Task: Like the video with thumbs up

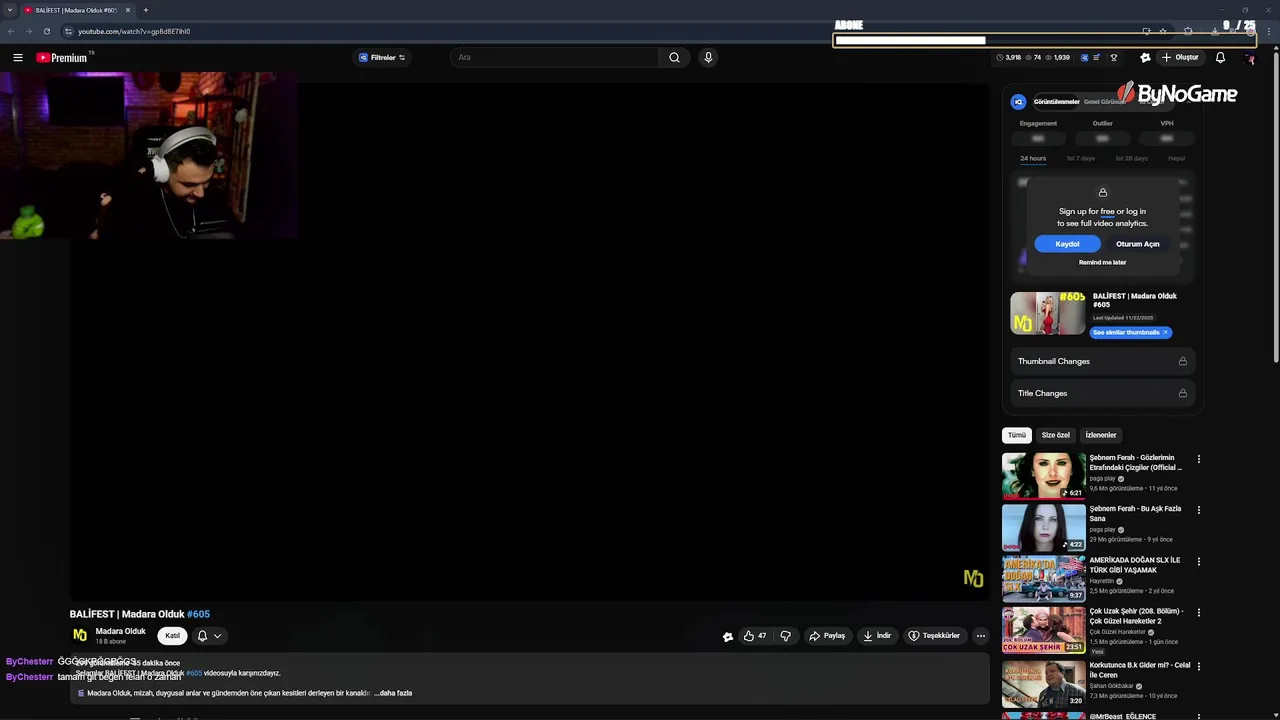Action: [x=754, y=636]
